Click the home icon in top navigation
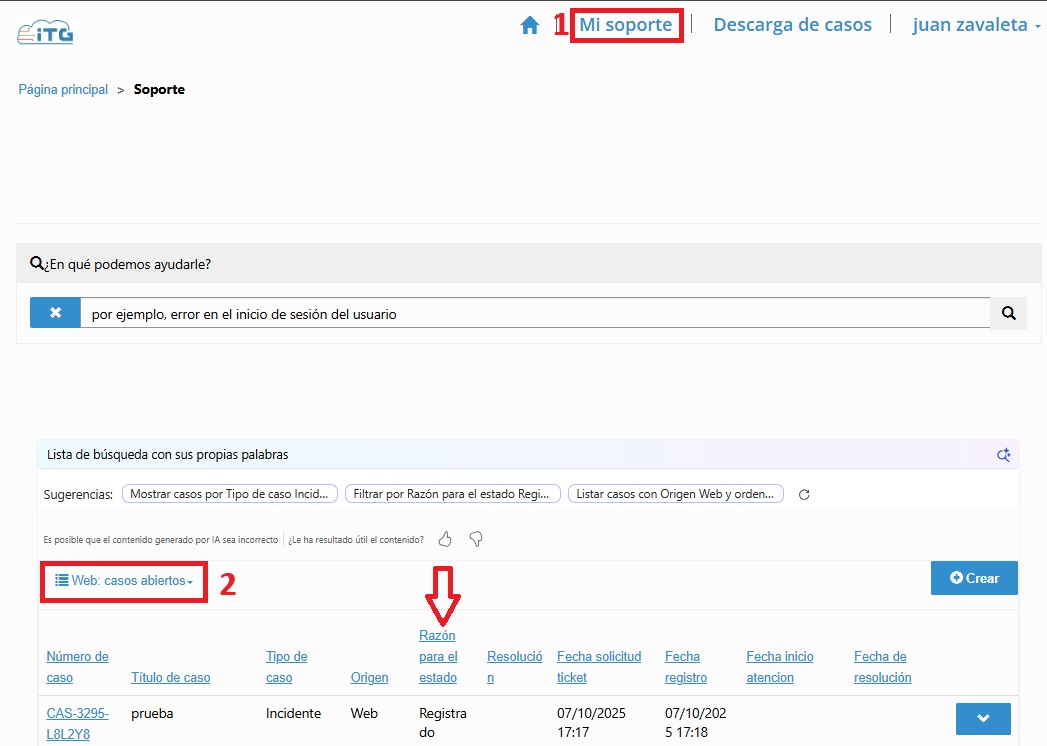1047x746 pixels. tap(530, 26)
